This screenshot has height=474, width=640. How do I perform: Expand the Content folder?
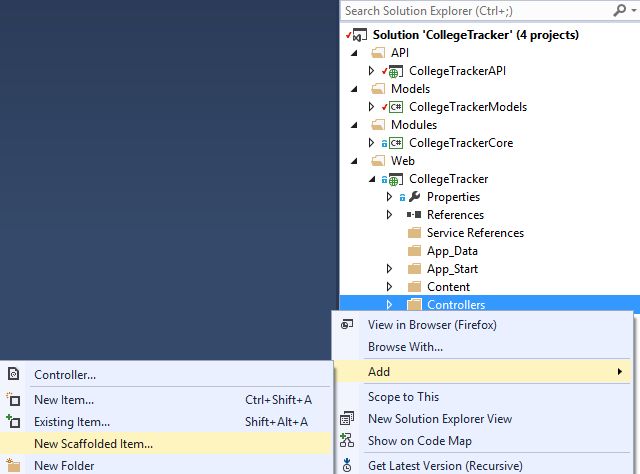coord(389,287)
